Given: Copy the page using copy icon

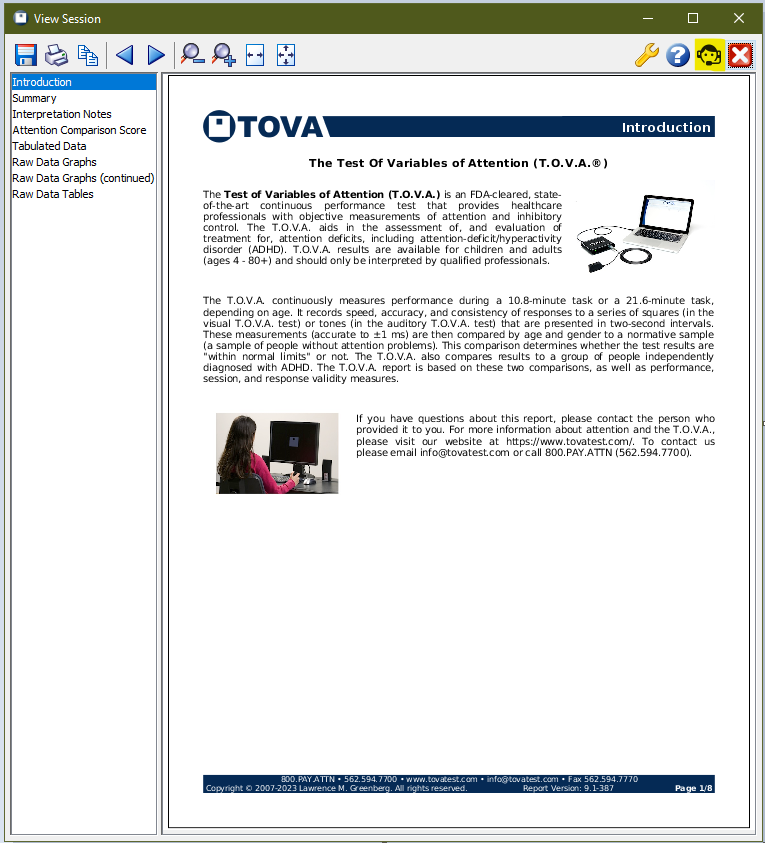Looking at the screenshot, I should 88,55.
